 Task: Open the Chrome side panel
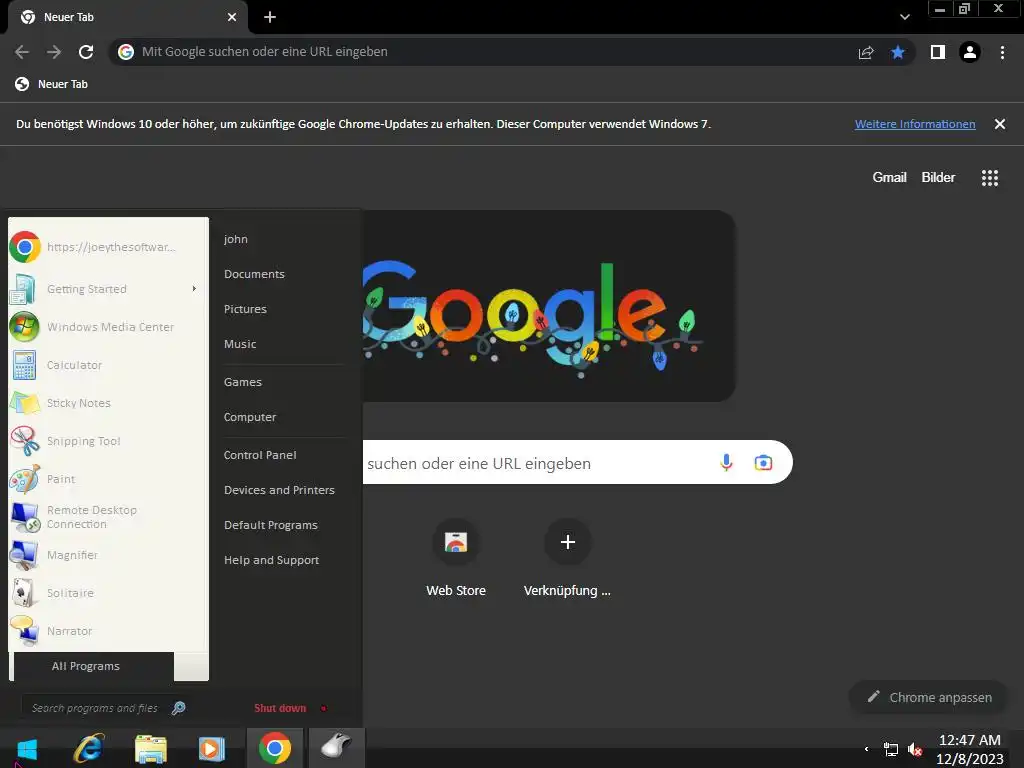pyautogui.click(x=938, y=52)
